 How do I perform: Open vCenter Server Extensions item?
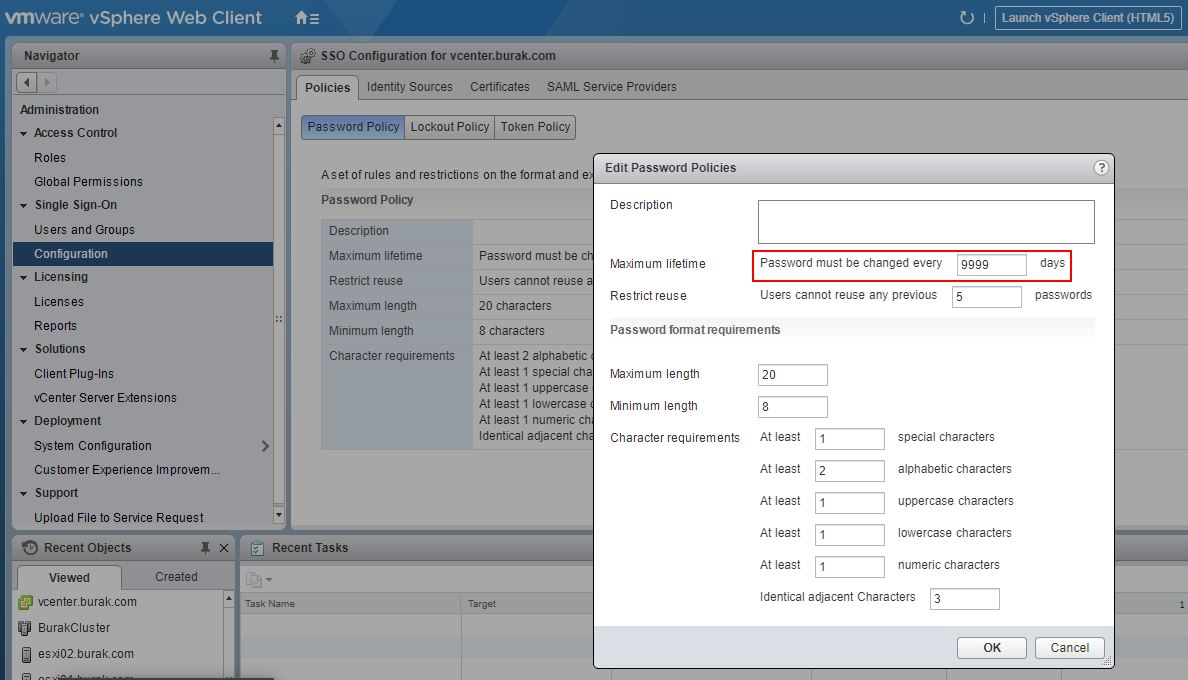click(105, 398)
